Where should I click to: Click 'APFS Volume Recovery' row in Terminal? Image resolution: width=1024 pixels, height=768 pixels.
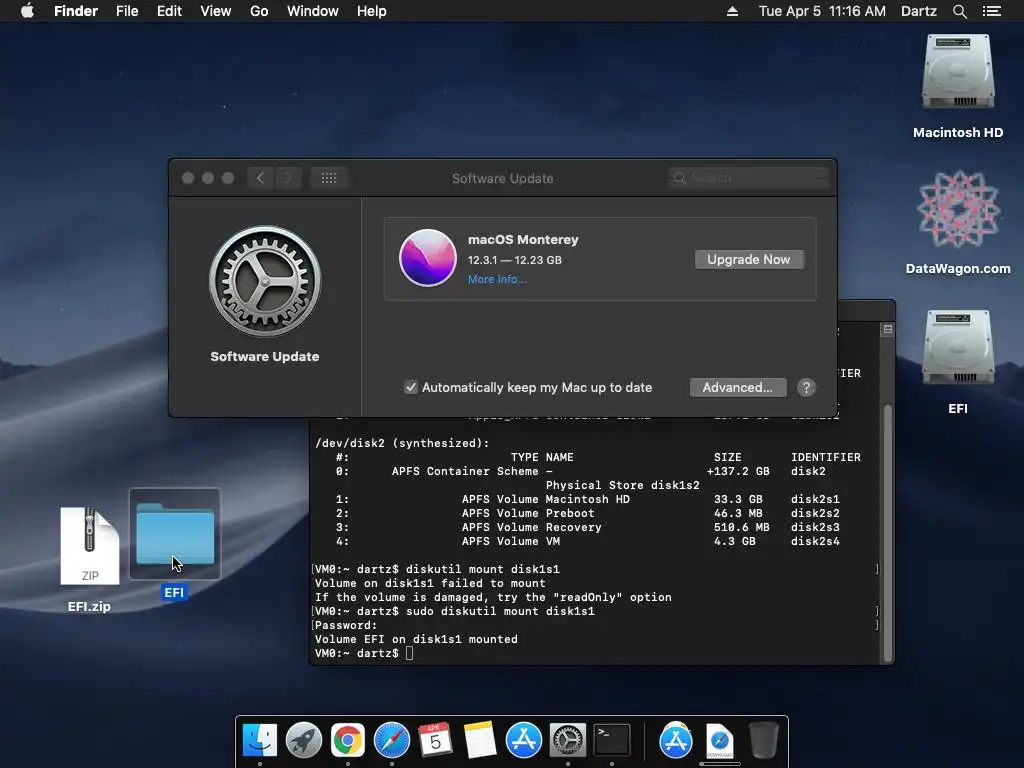pos(588,527)
